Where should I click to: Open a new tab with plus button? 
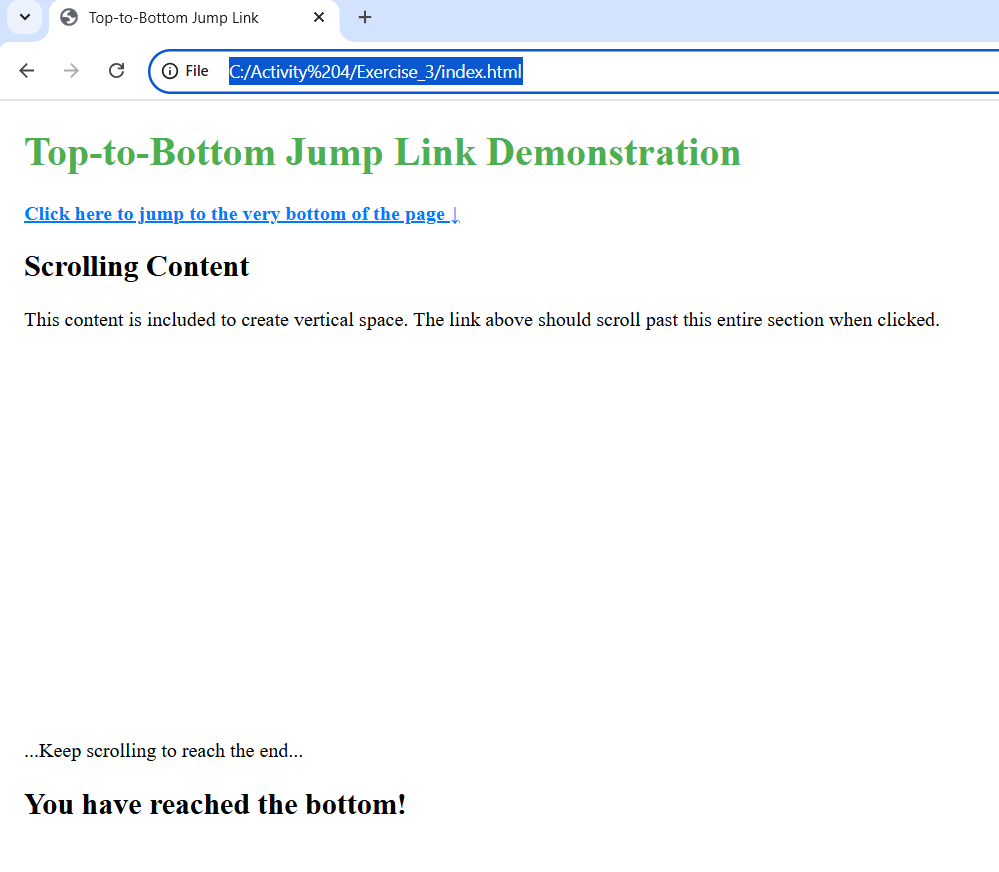[x=365, y=17]
